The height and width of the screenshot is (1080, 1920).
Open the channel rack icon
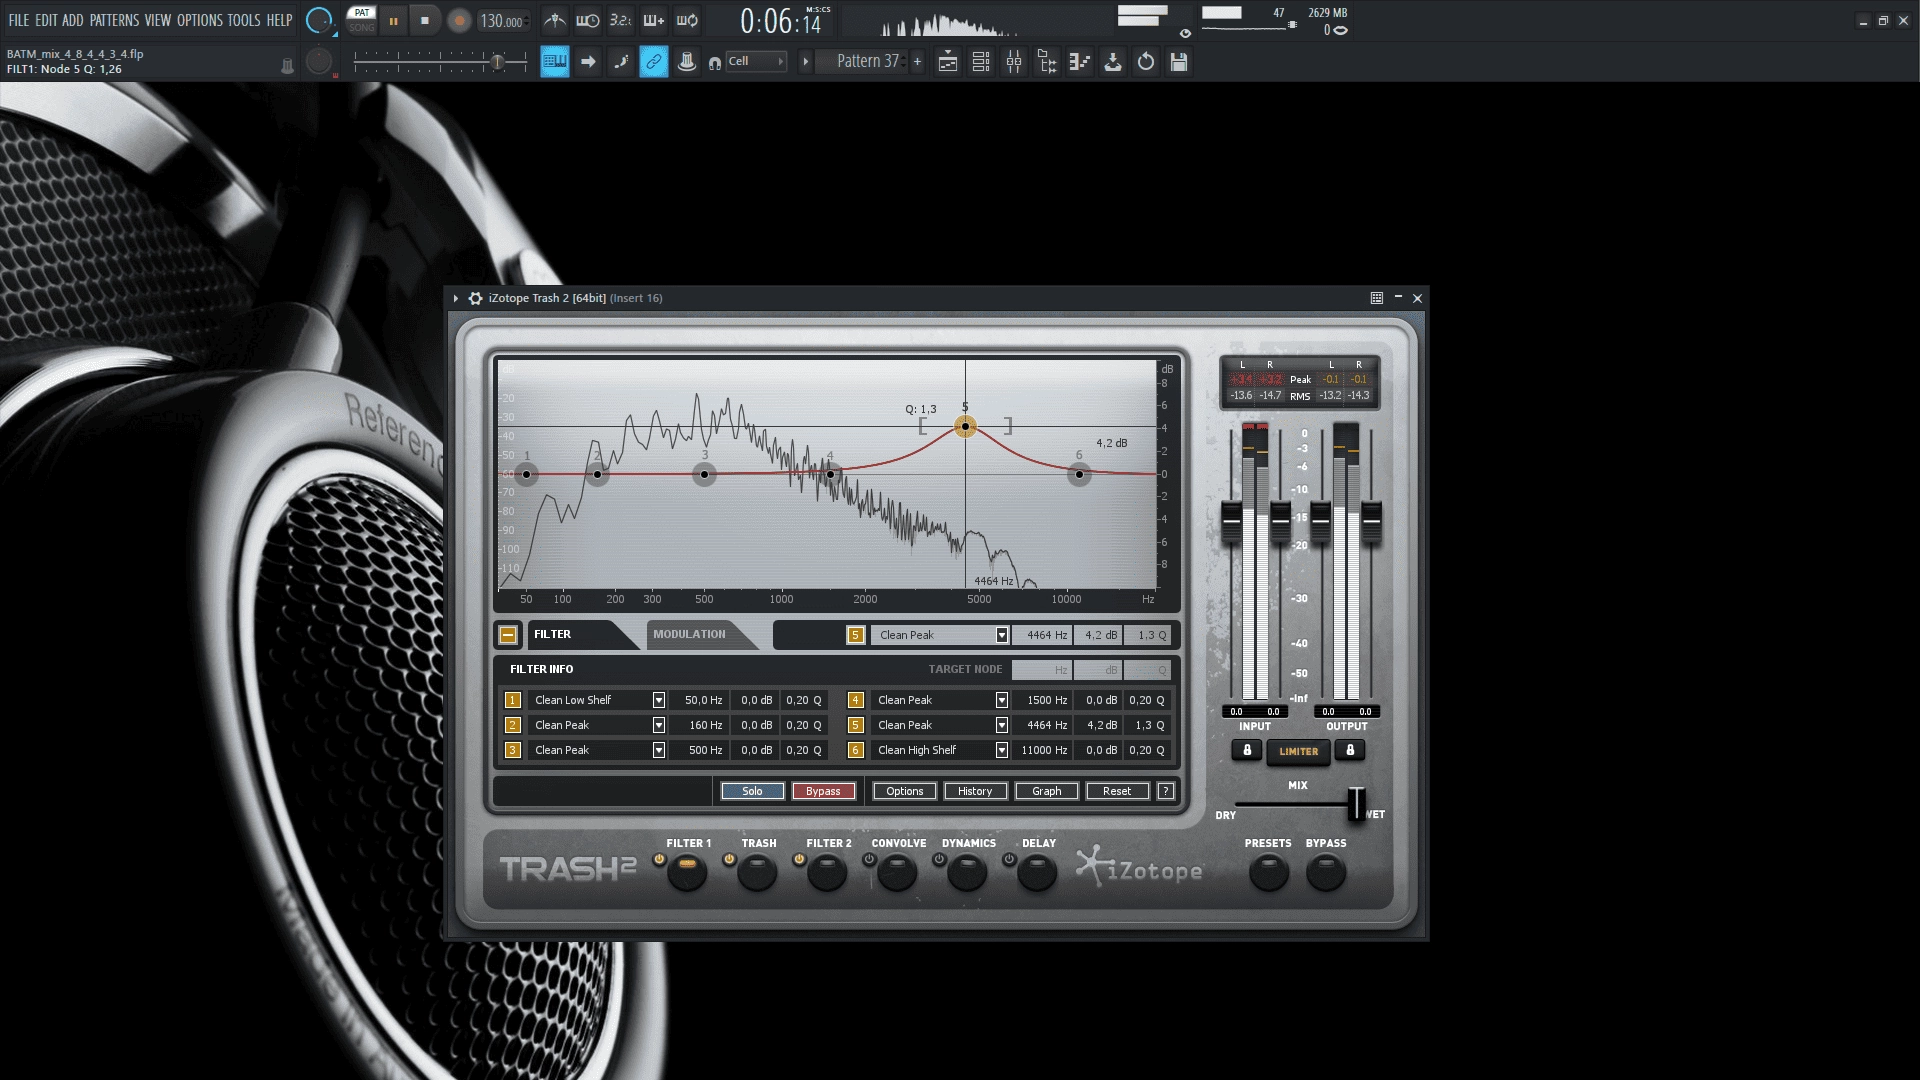point(981,62)
